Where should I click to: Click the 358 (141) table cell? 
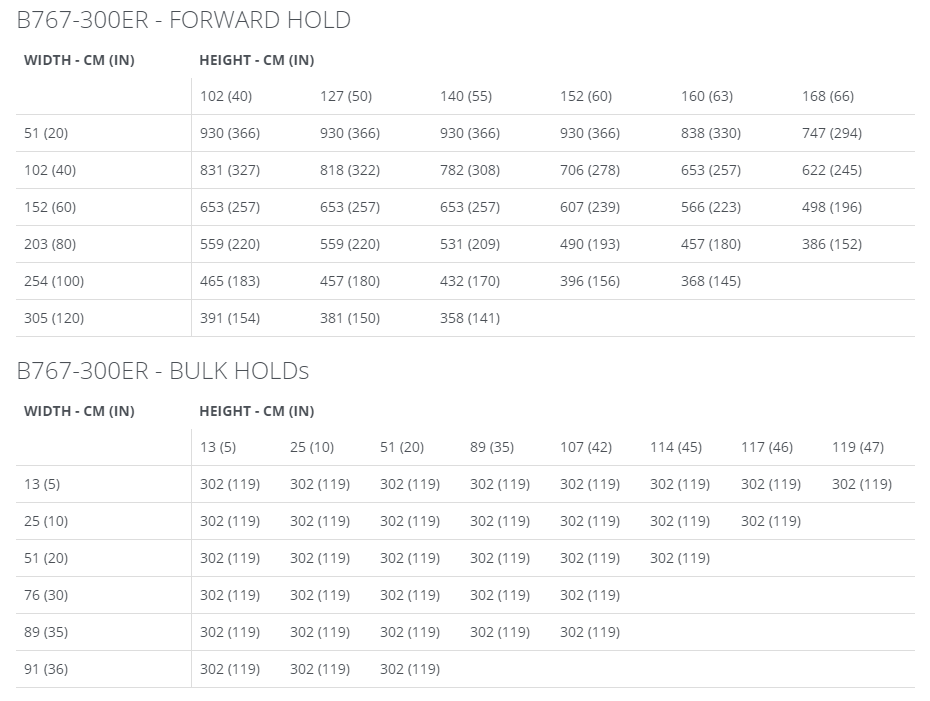(x=470, y=318)
